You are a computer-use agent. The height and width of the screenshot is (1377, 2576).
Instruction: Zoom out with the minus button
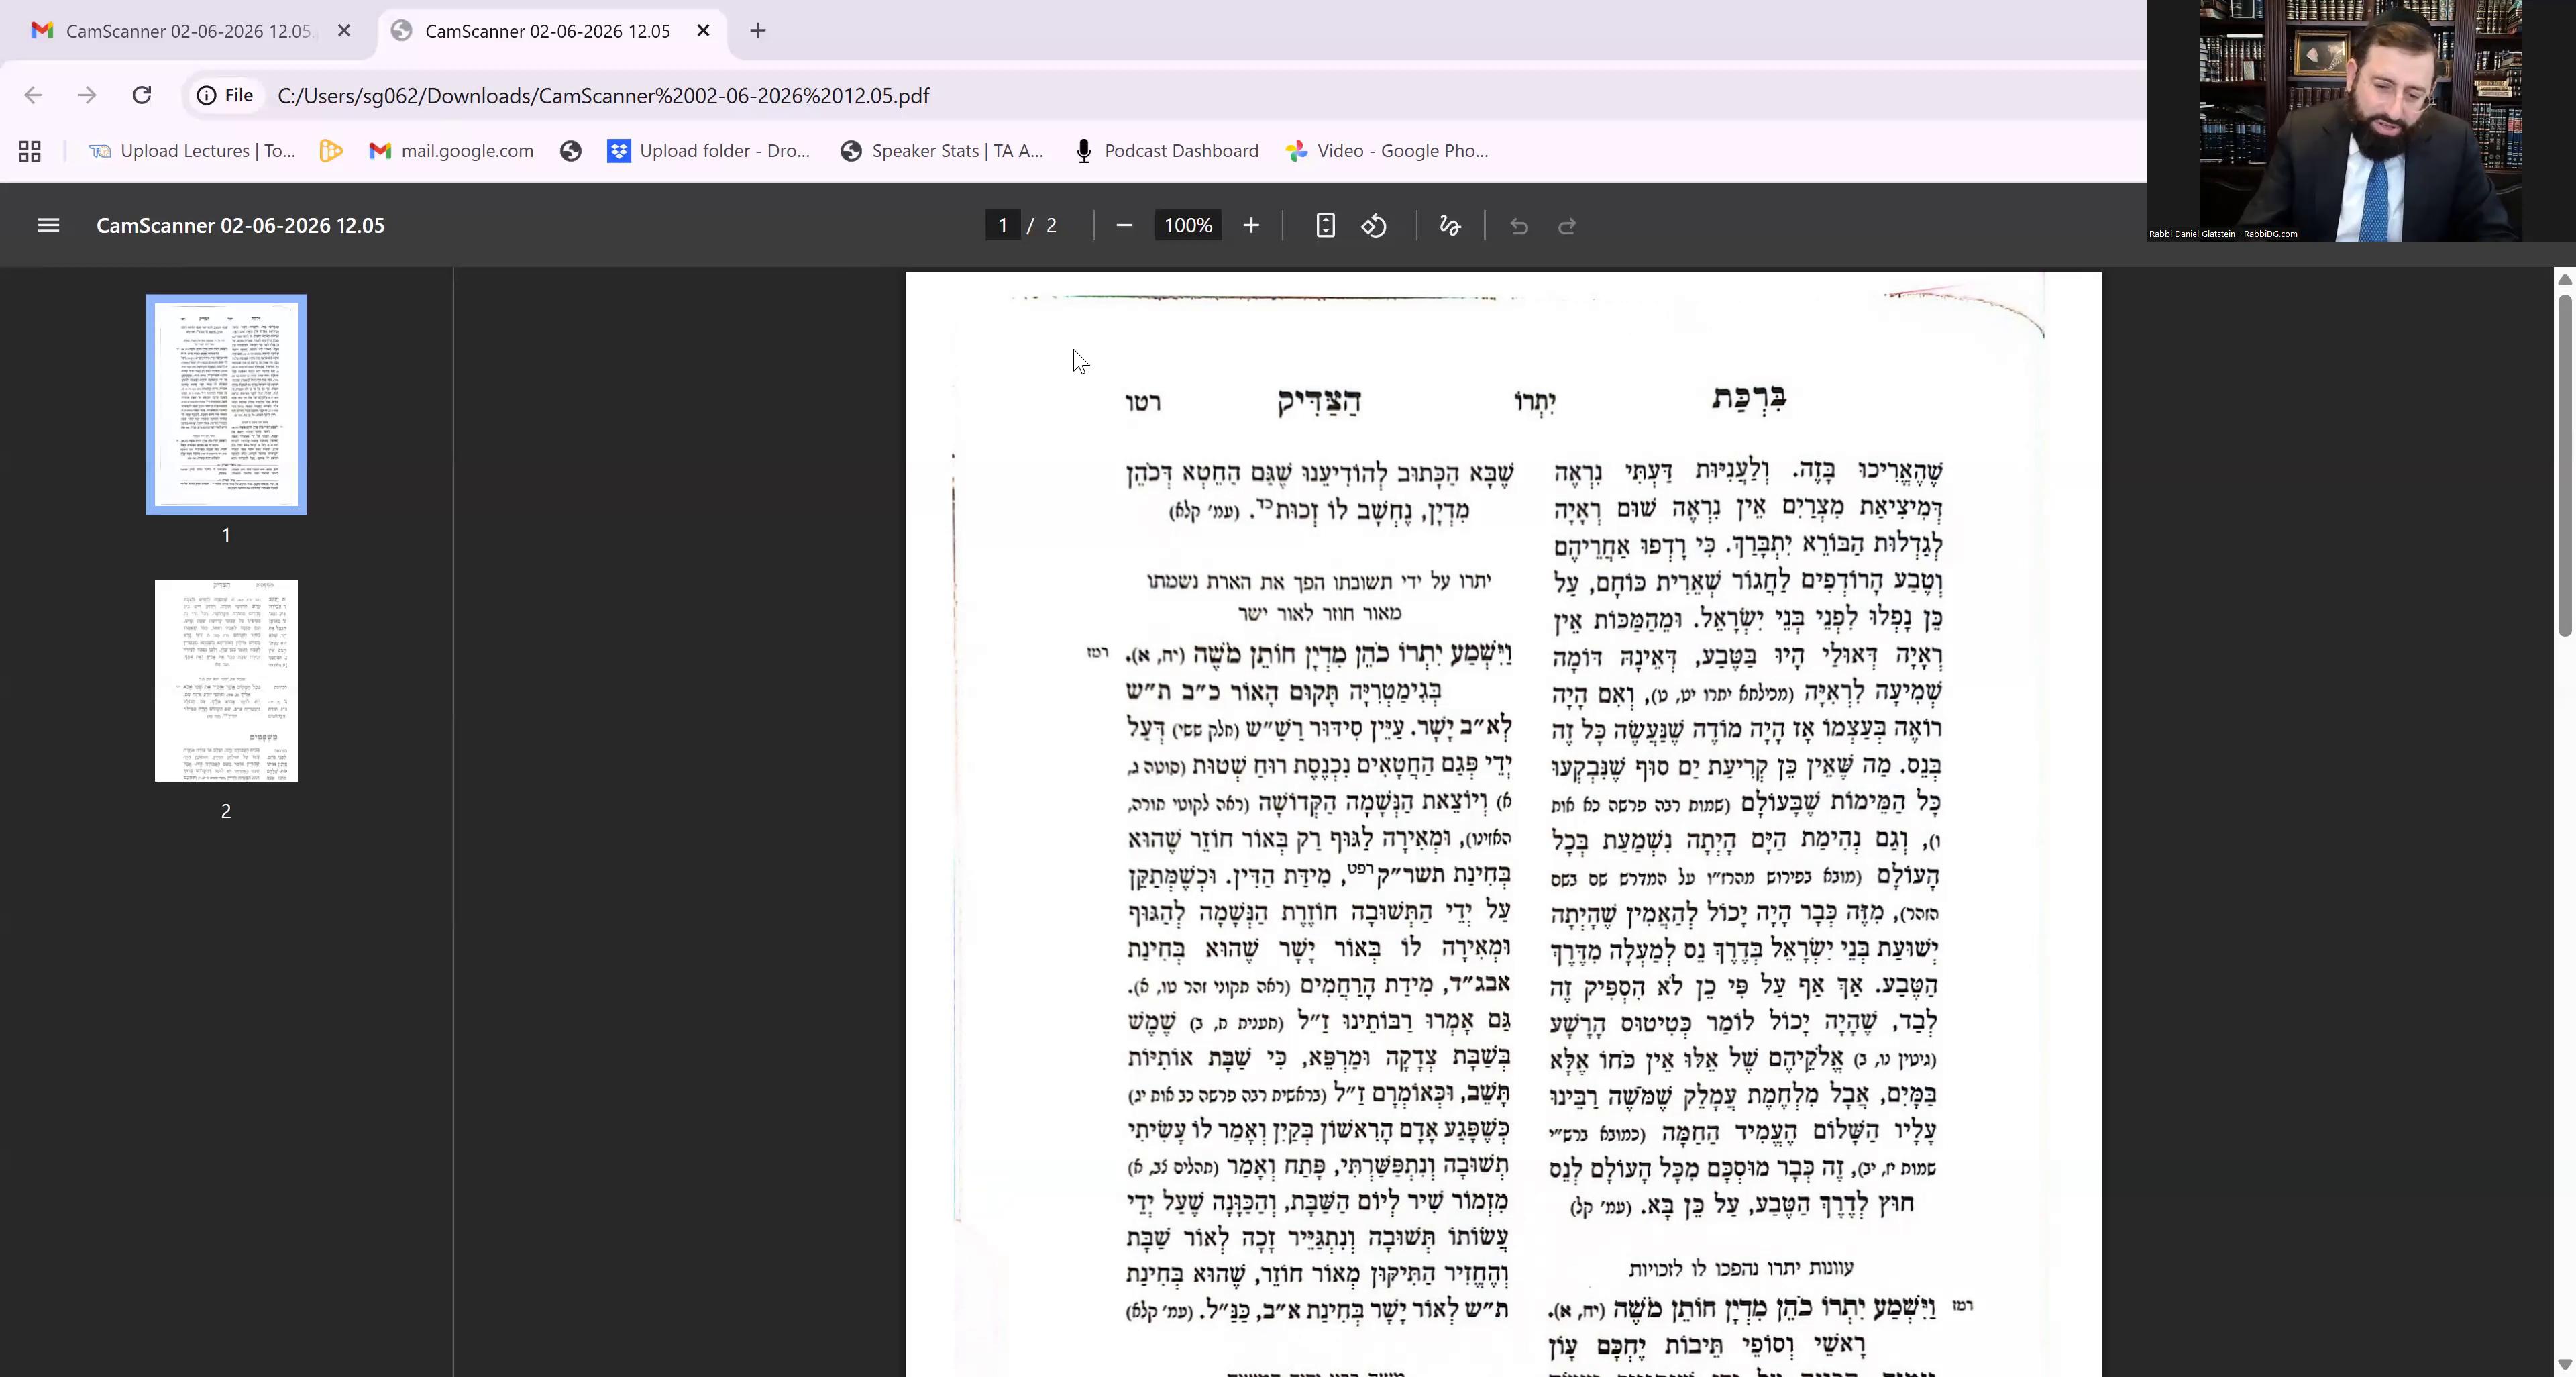(1124, 226)
